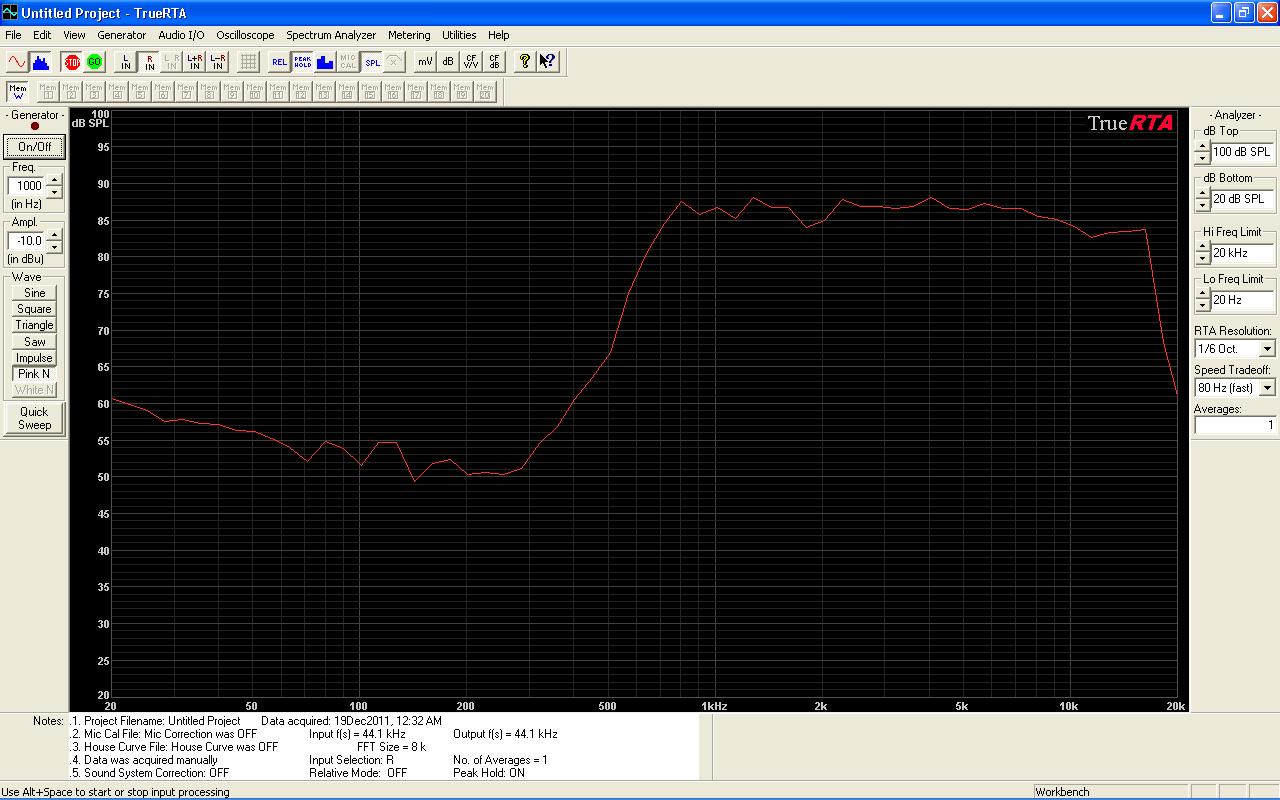Toggle generator On/Off button

point(34,147)
